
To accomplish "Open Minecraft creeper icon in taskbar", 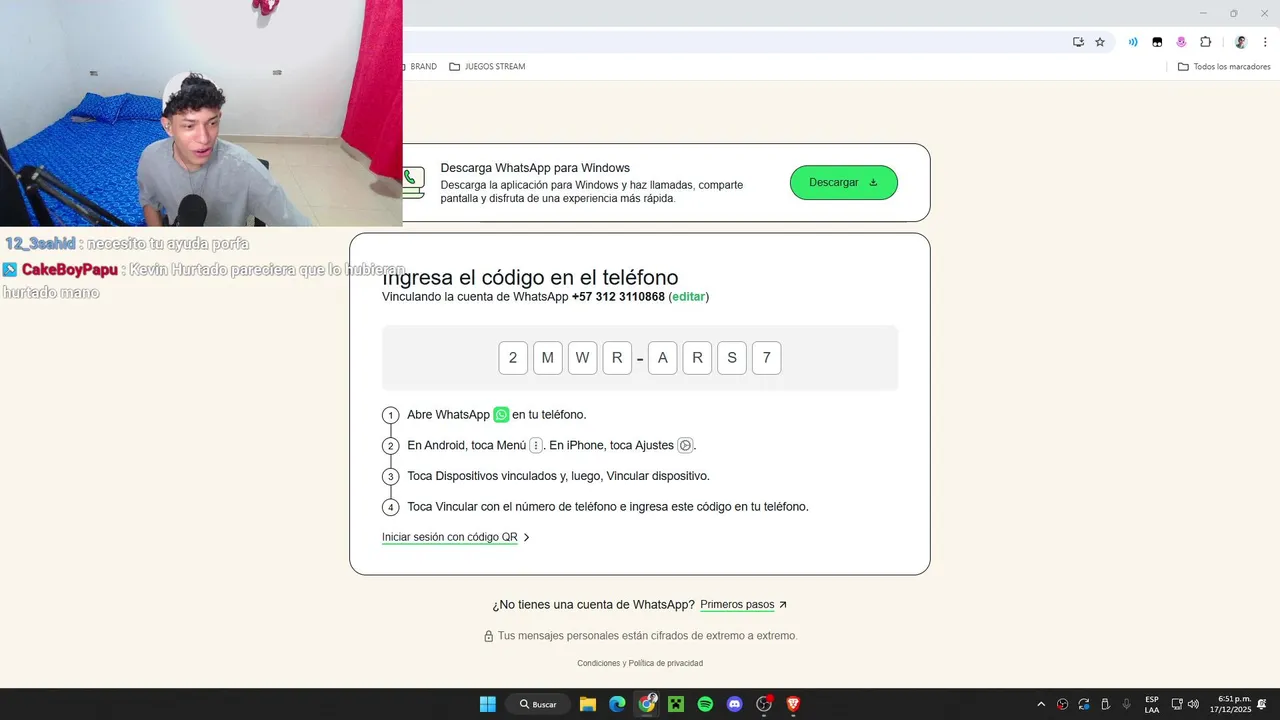I will click(676, 704).
